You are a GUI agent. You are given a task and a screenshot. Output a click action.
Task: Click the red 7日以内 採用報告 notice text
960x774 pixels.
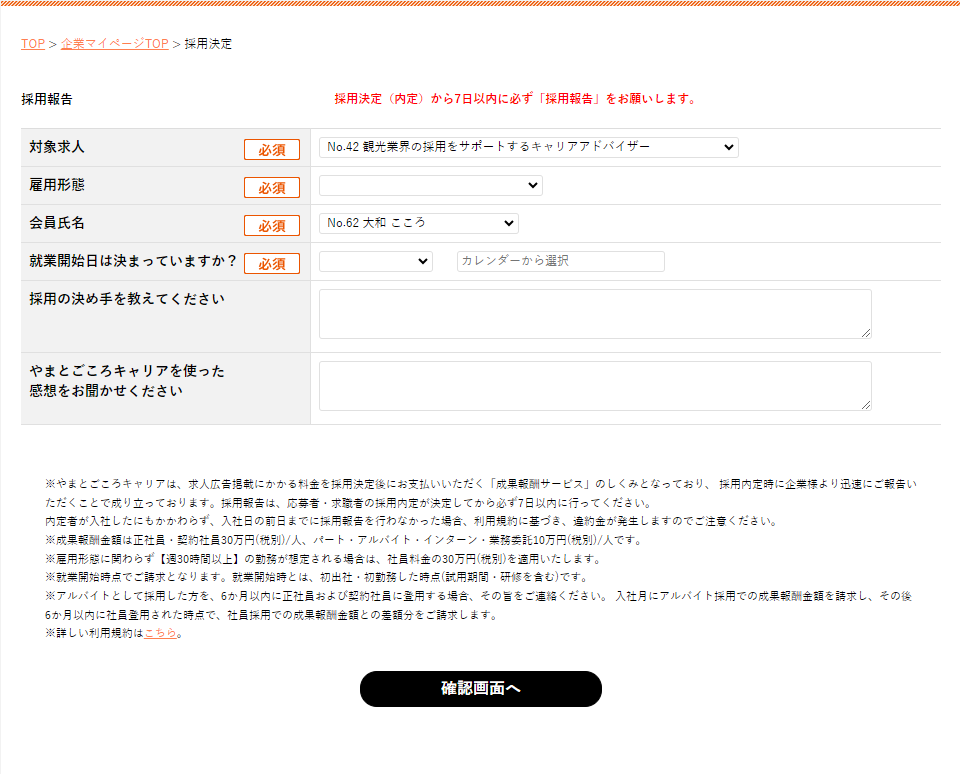point(514,99)
